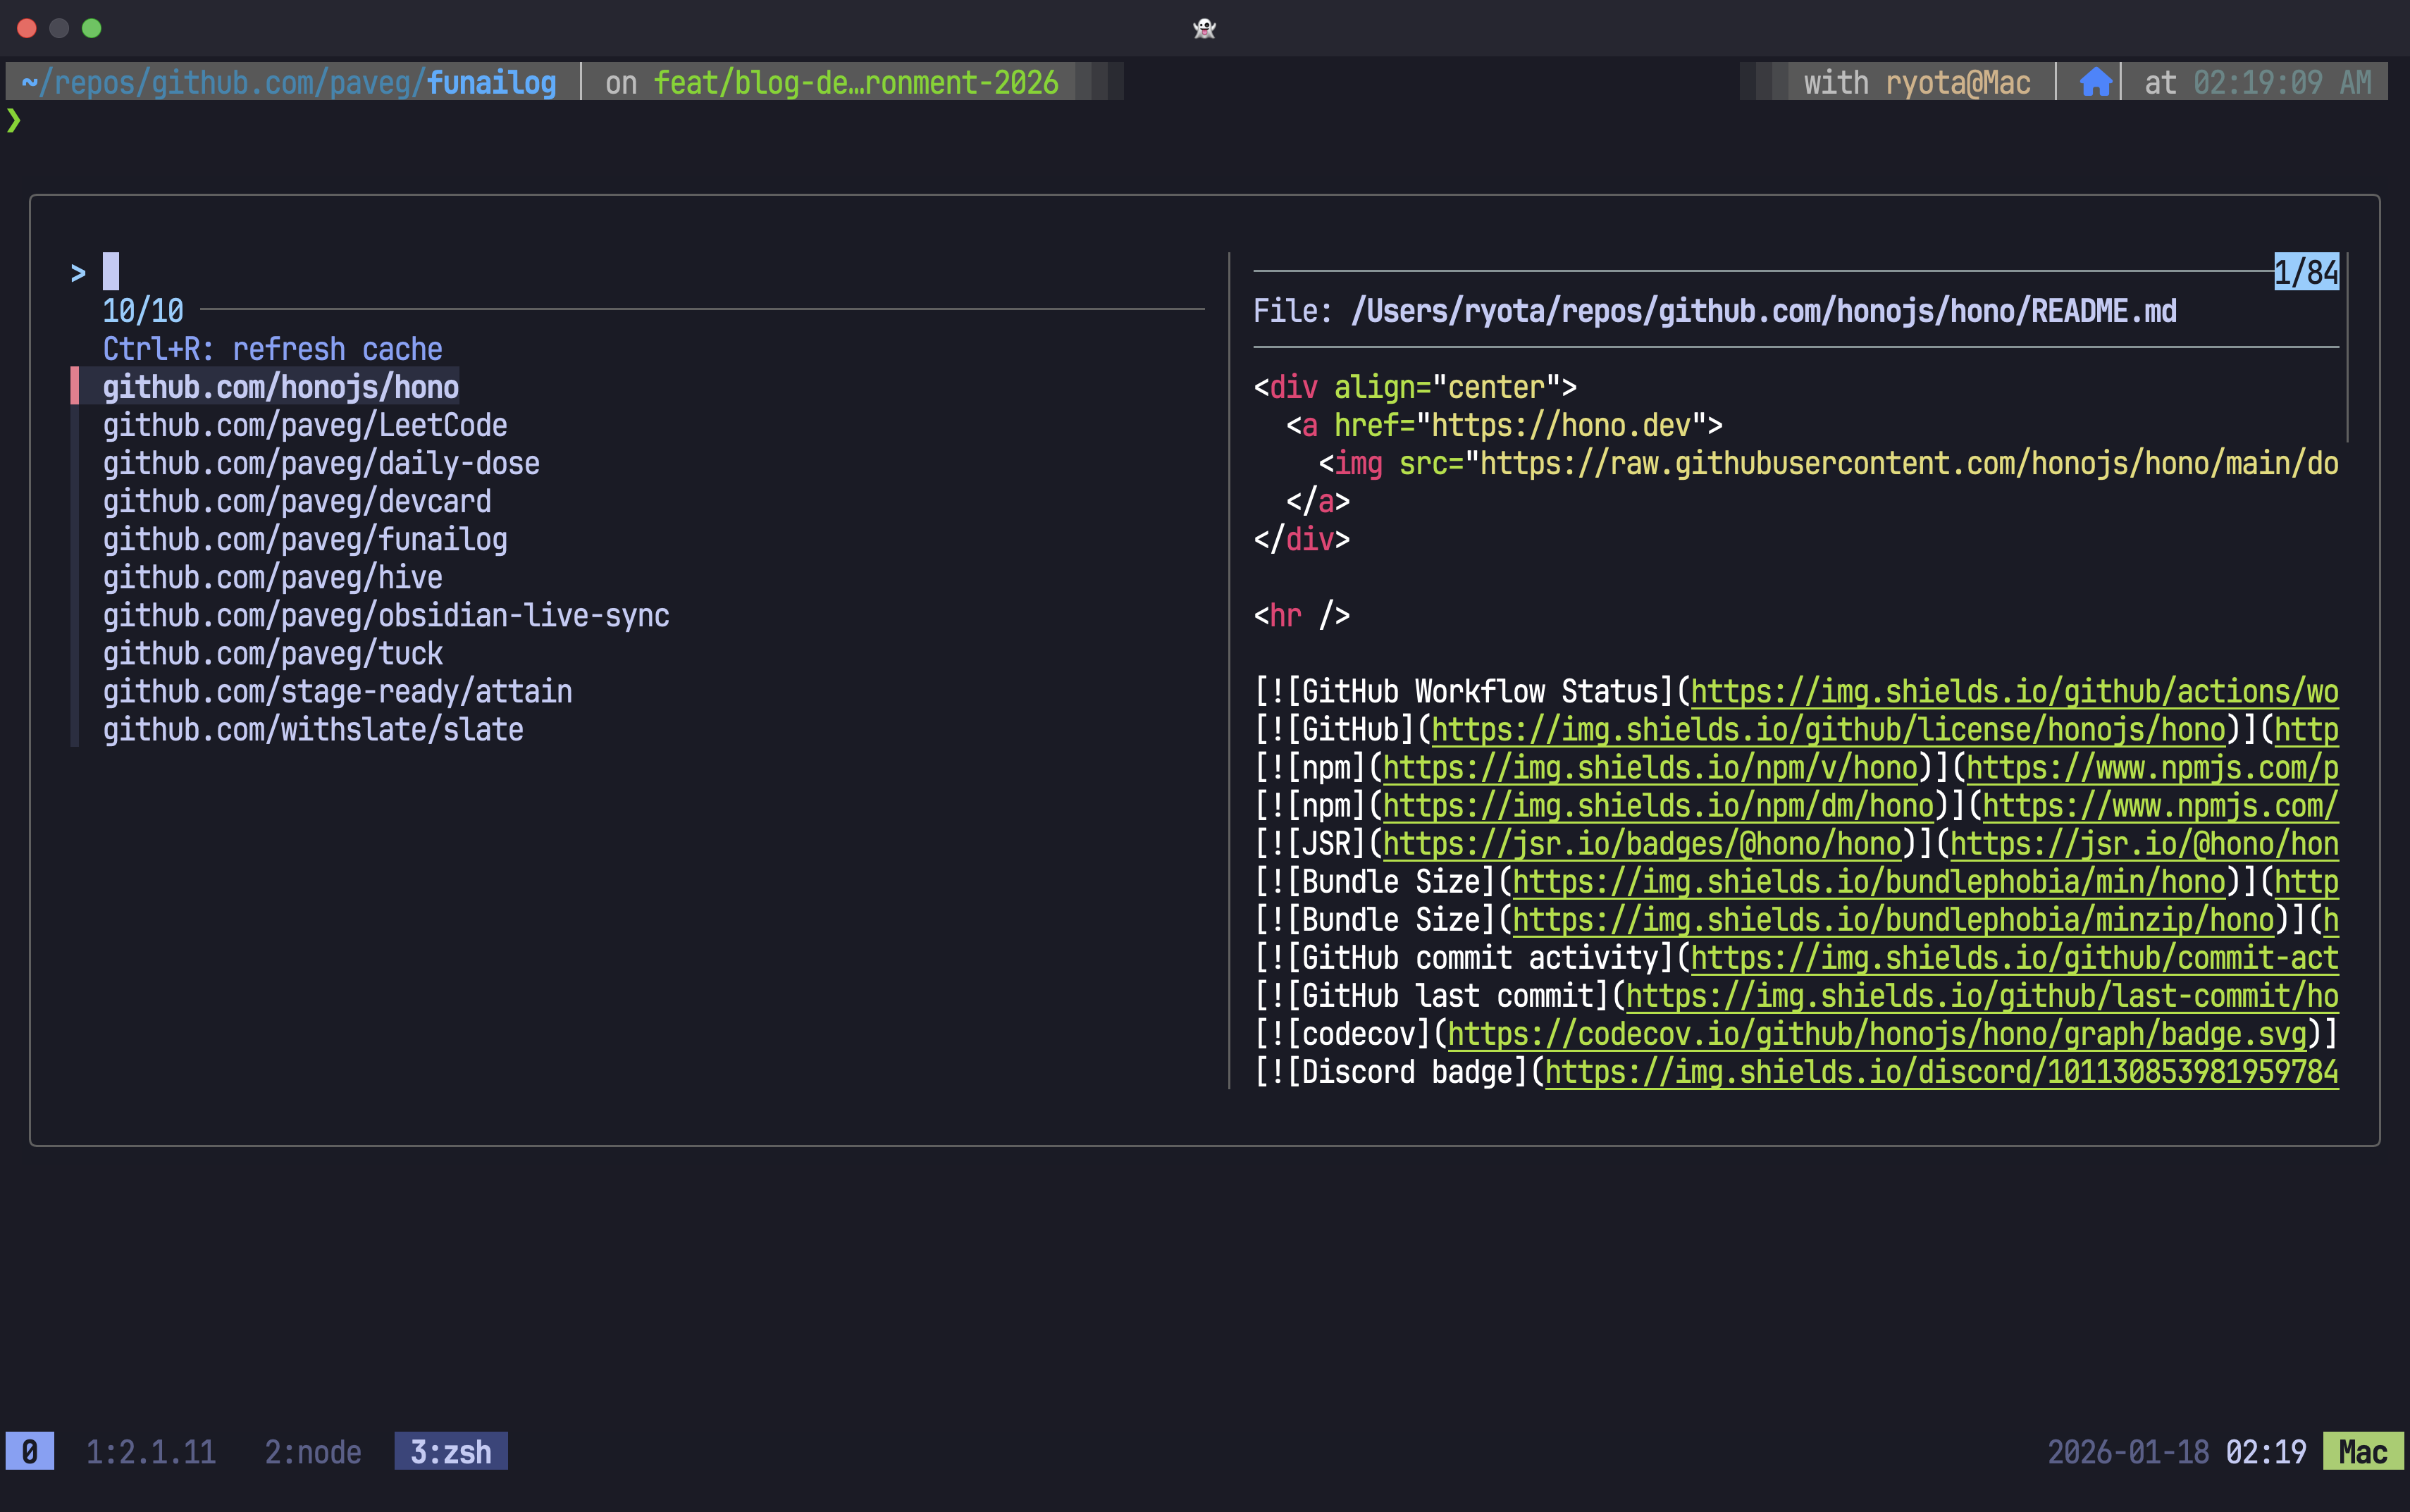Screen dimensions: 2410x1512
Task: Select github.com/paveg/daily-dose entry
Action: click(321, 463)
